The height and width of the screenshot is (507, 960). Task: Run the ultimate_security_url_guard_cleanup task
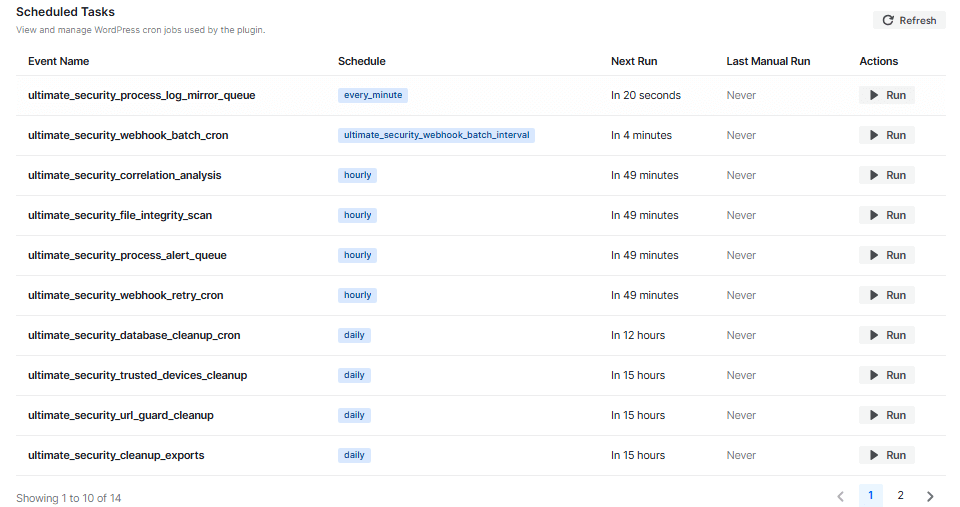886,415
